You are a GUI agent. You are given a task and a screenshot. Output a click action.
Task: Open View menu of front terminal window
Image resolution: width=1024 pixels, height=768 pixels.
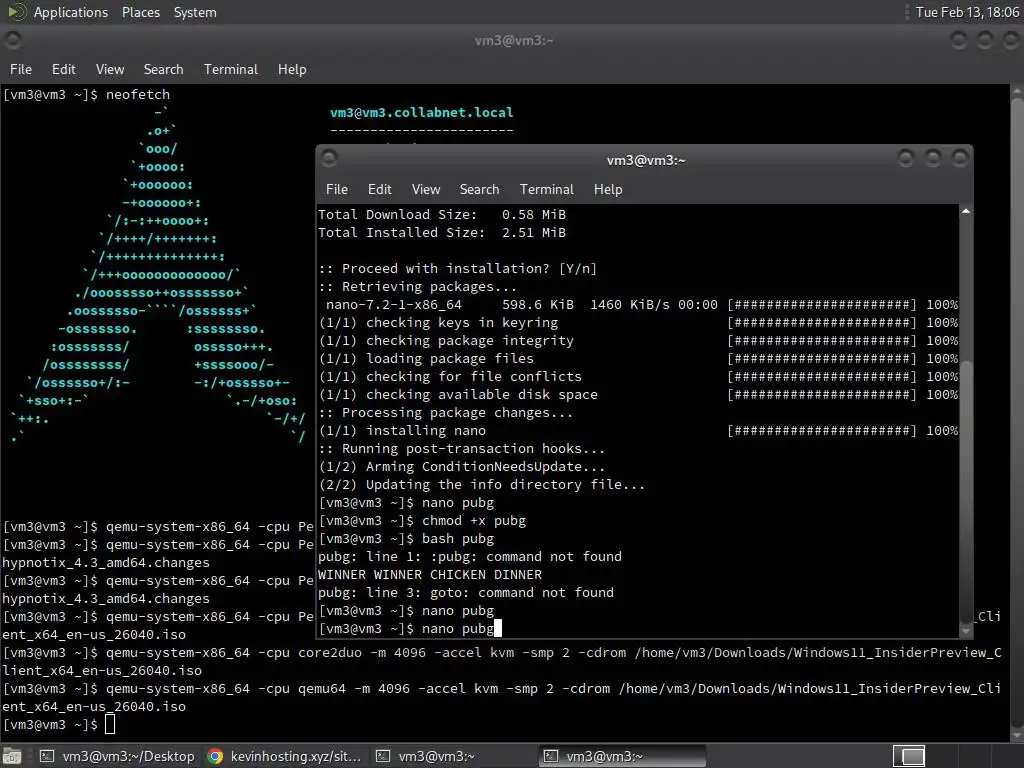(426, 189)
